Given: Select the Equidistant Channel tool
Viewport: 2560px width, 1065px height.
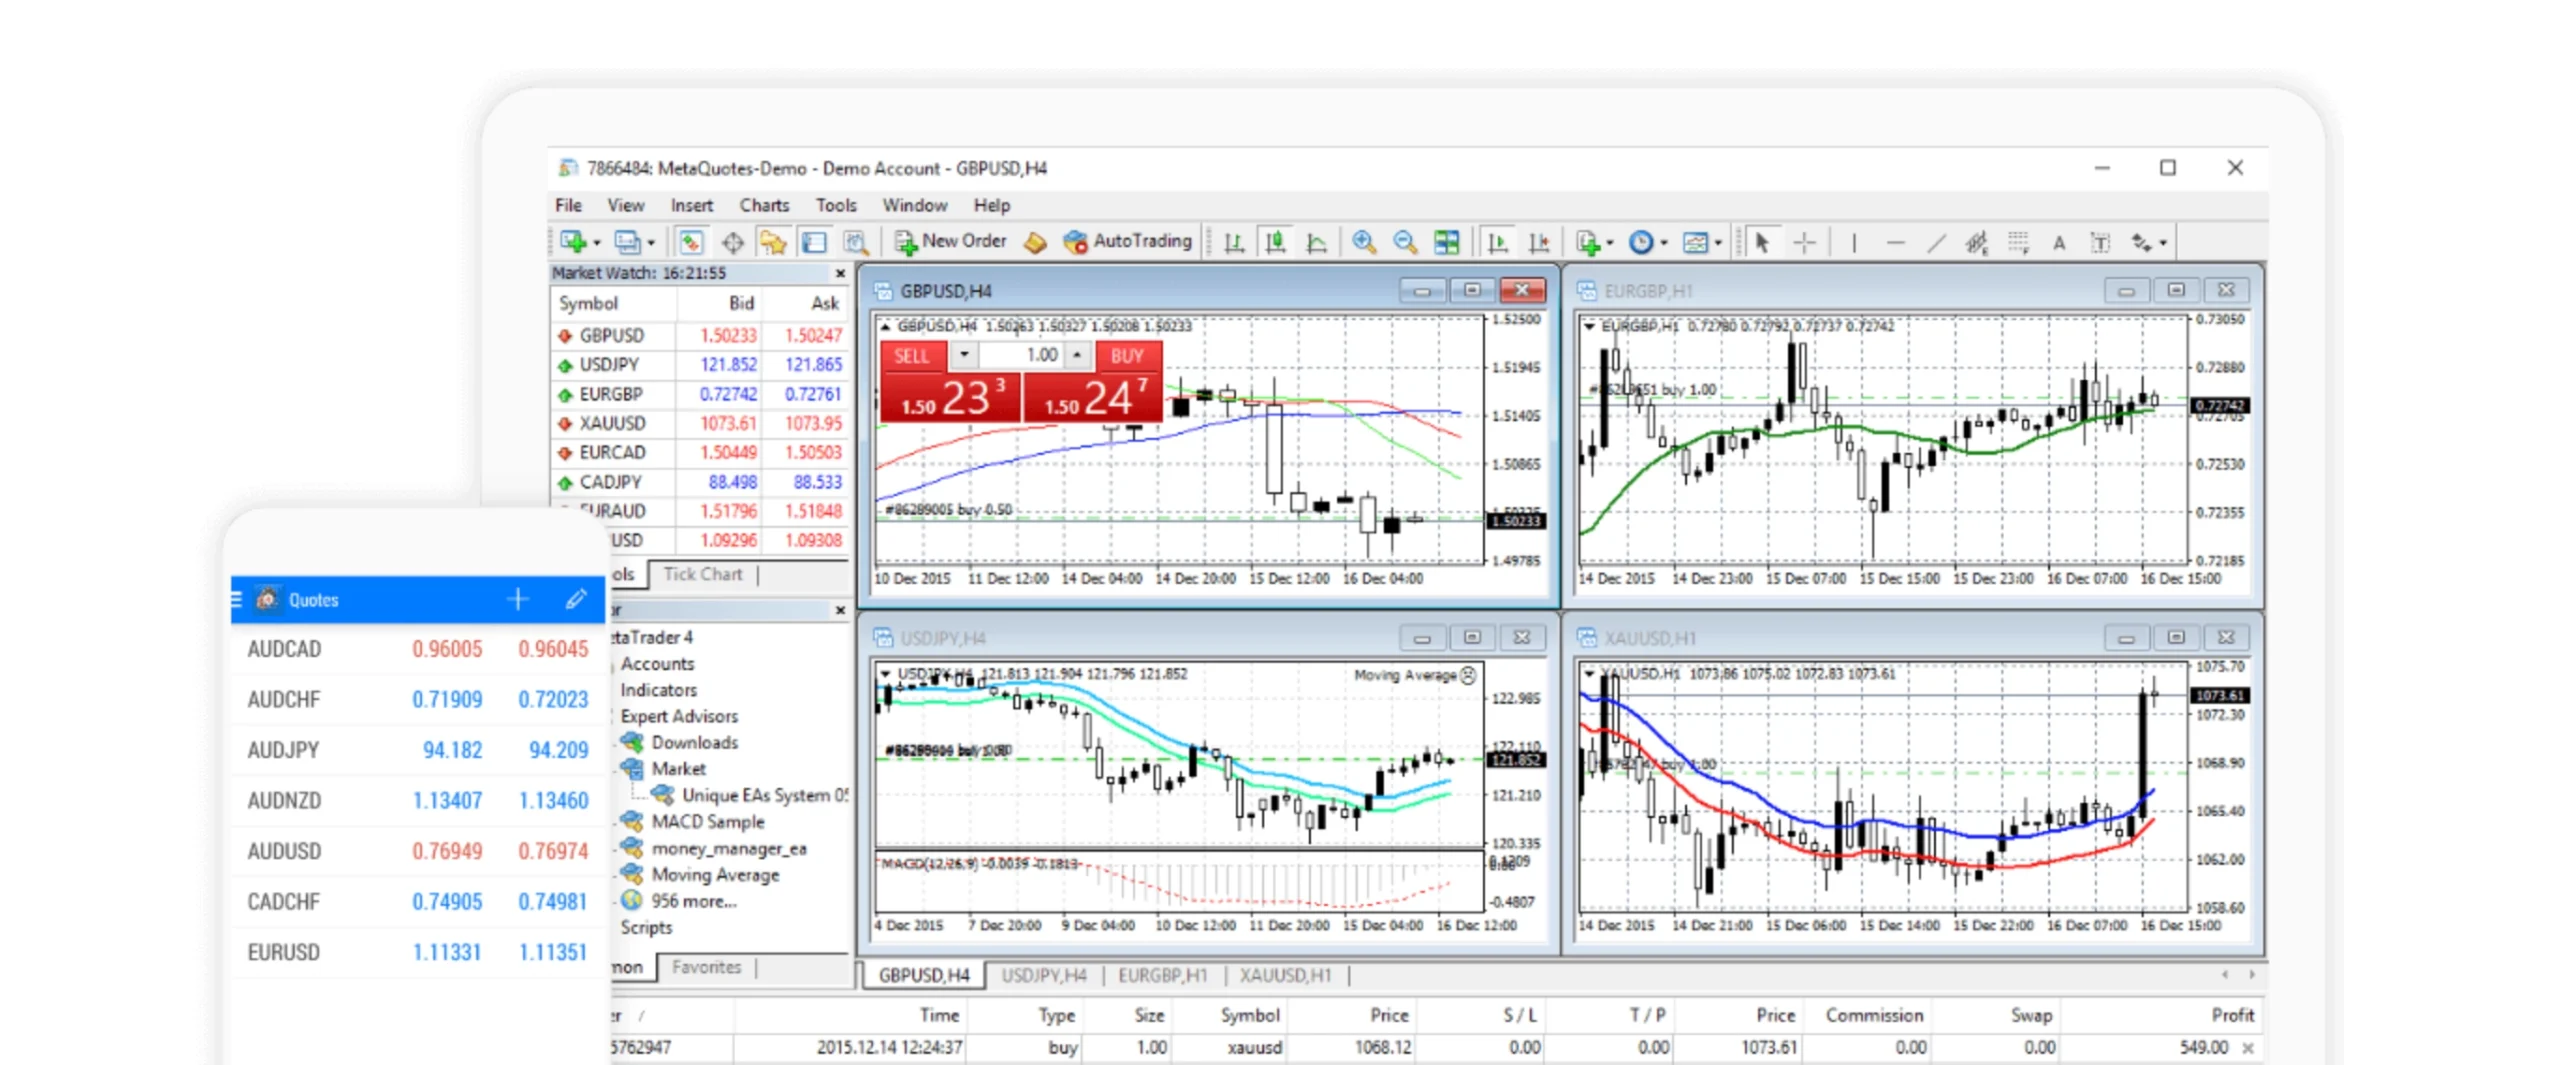Looking at the screenshot, I should coord(1976,242).
